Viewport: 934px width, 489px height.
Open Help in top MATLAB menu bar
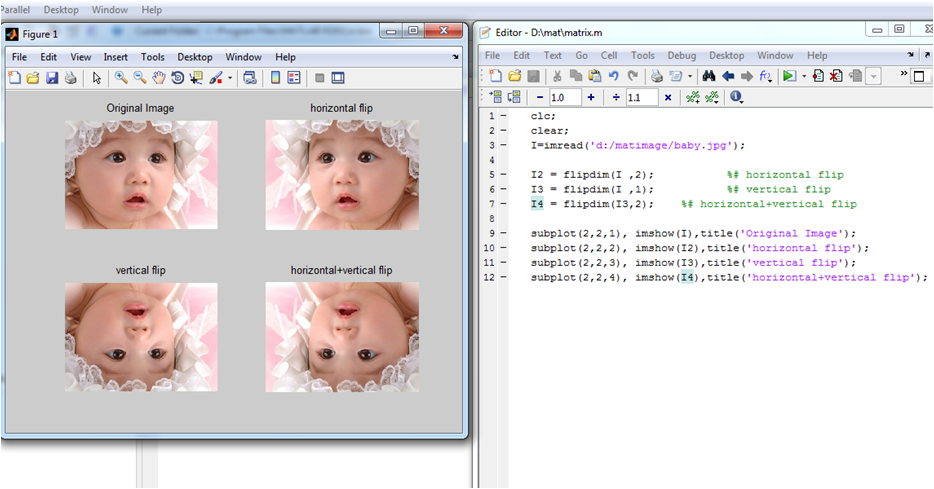(151, 10)
